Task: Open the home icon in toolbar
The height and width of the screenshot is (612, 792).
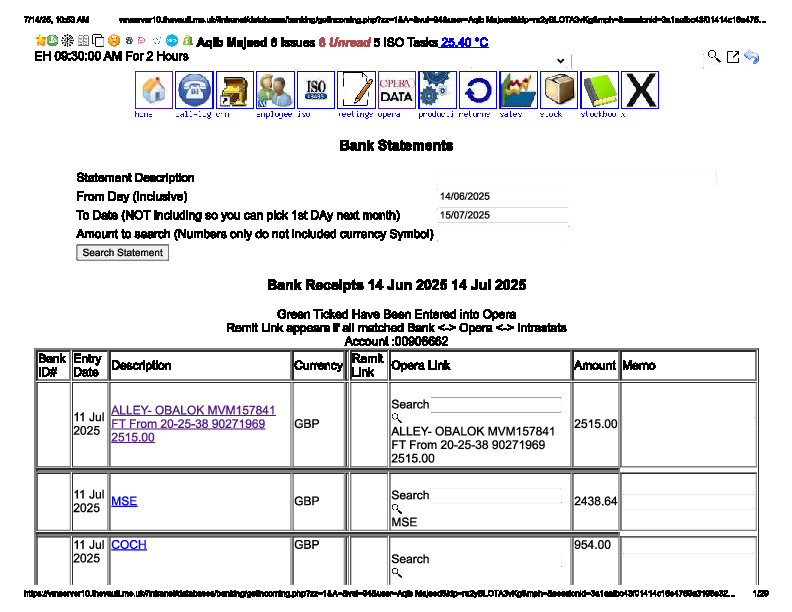Action: 154,90
